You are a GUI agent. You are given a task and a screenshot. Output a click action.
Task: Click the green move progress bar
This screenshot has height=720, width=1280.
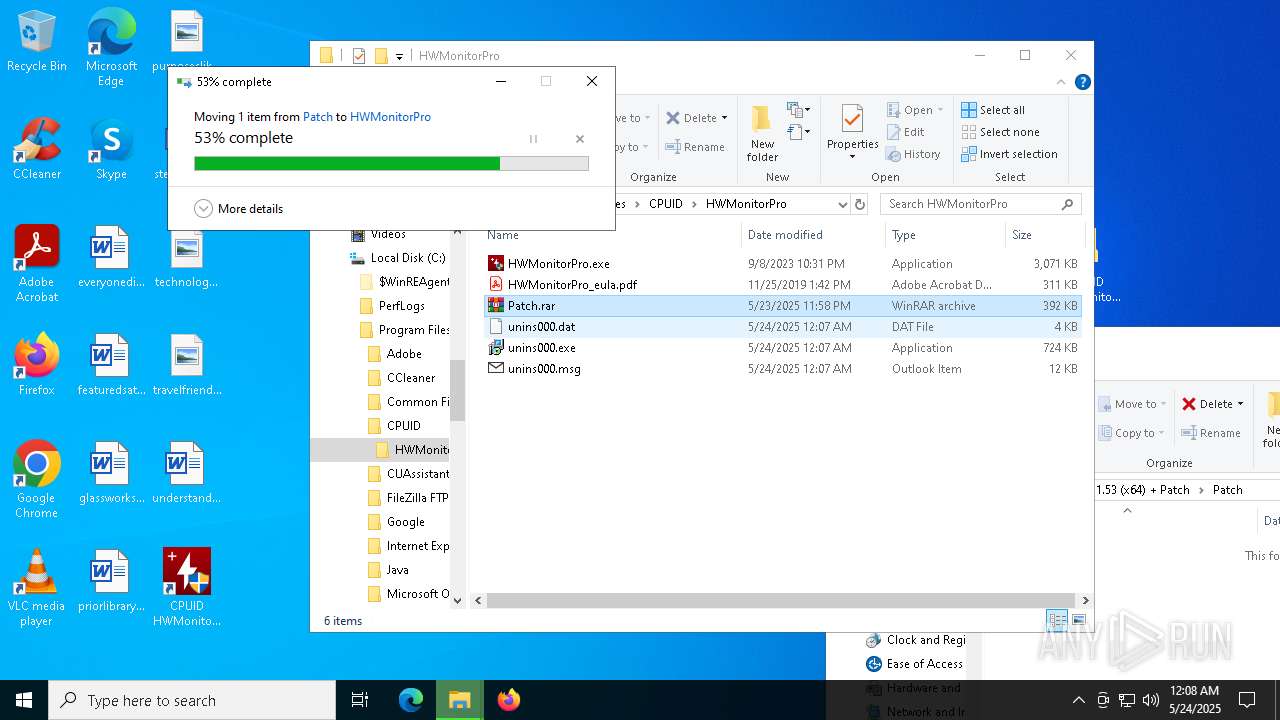coord(391,163)
